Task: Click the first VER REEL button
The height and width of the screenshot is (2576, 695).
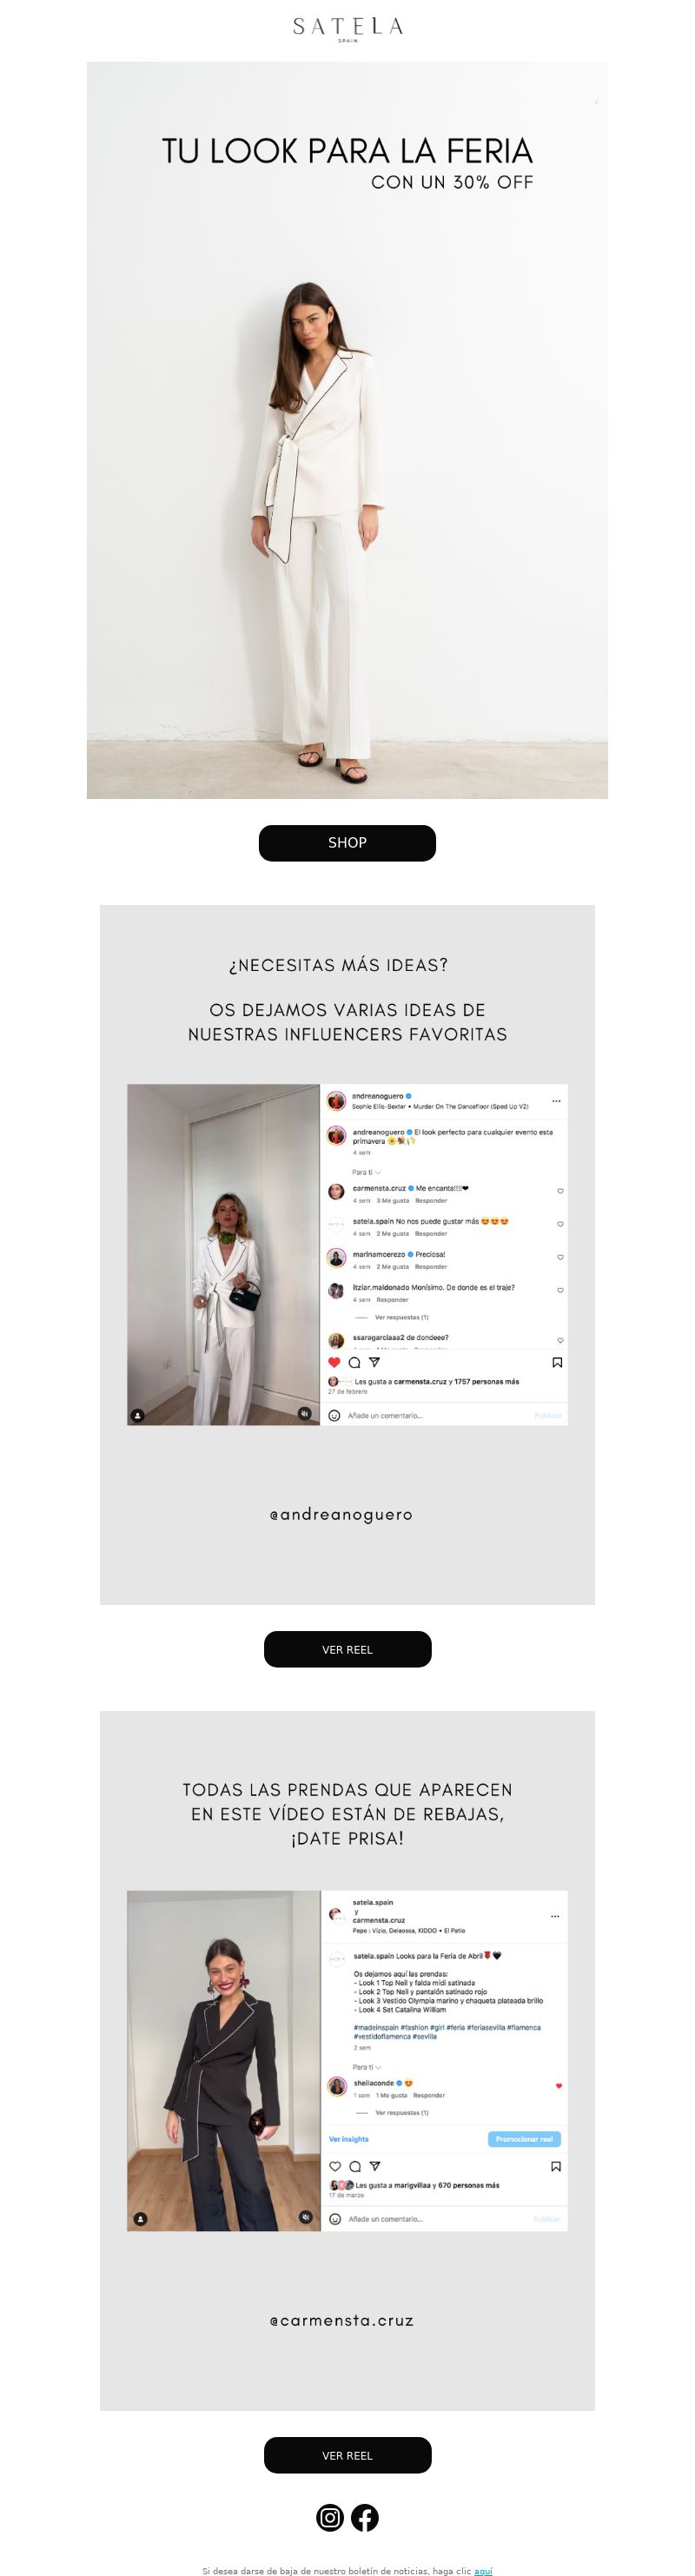Action: pyautogui.click(x=347, y=1649)
